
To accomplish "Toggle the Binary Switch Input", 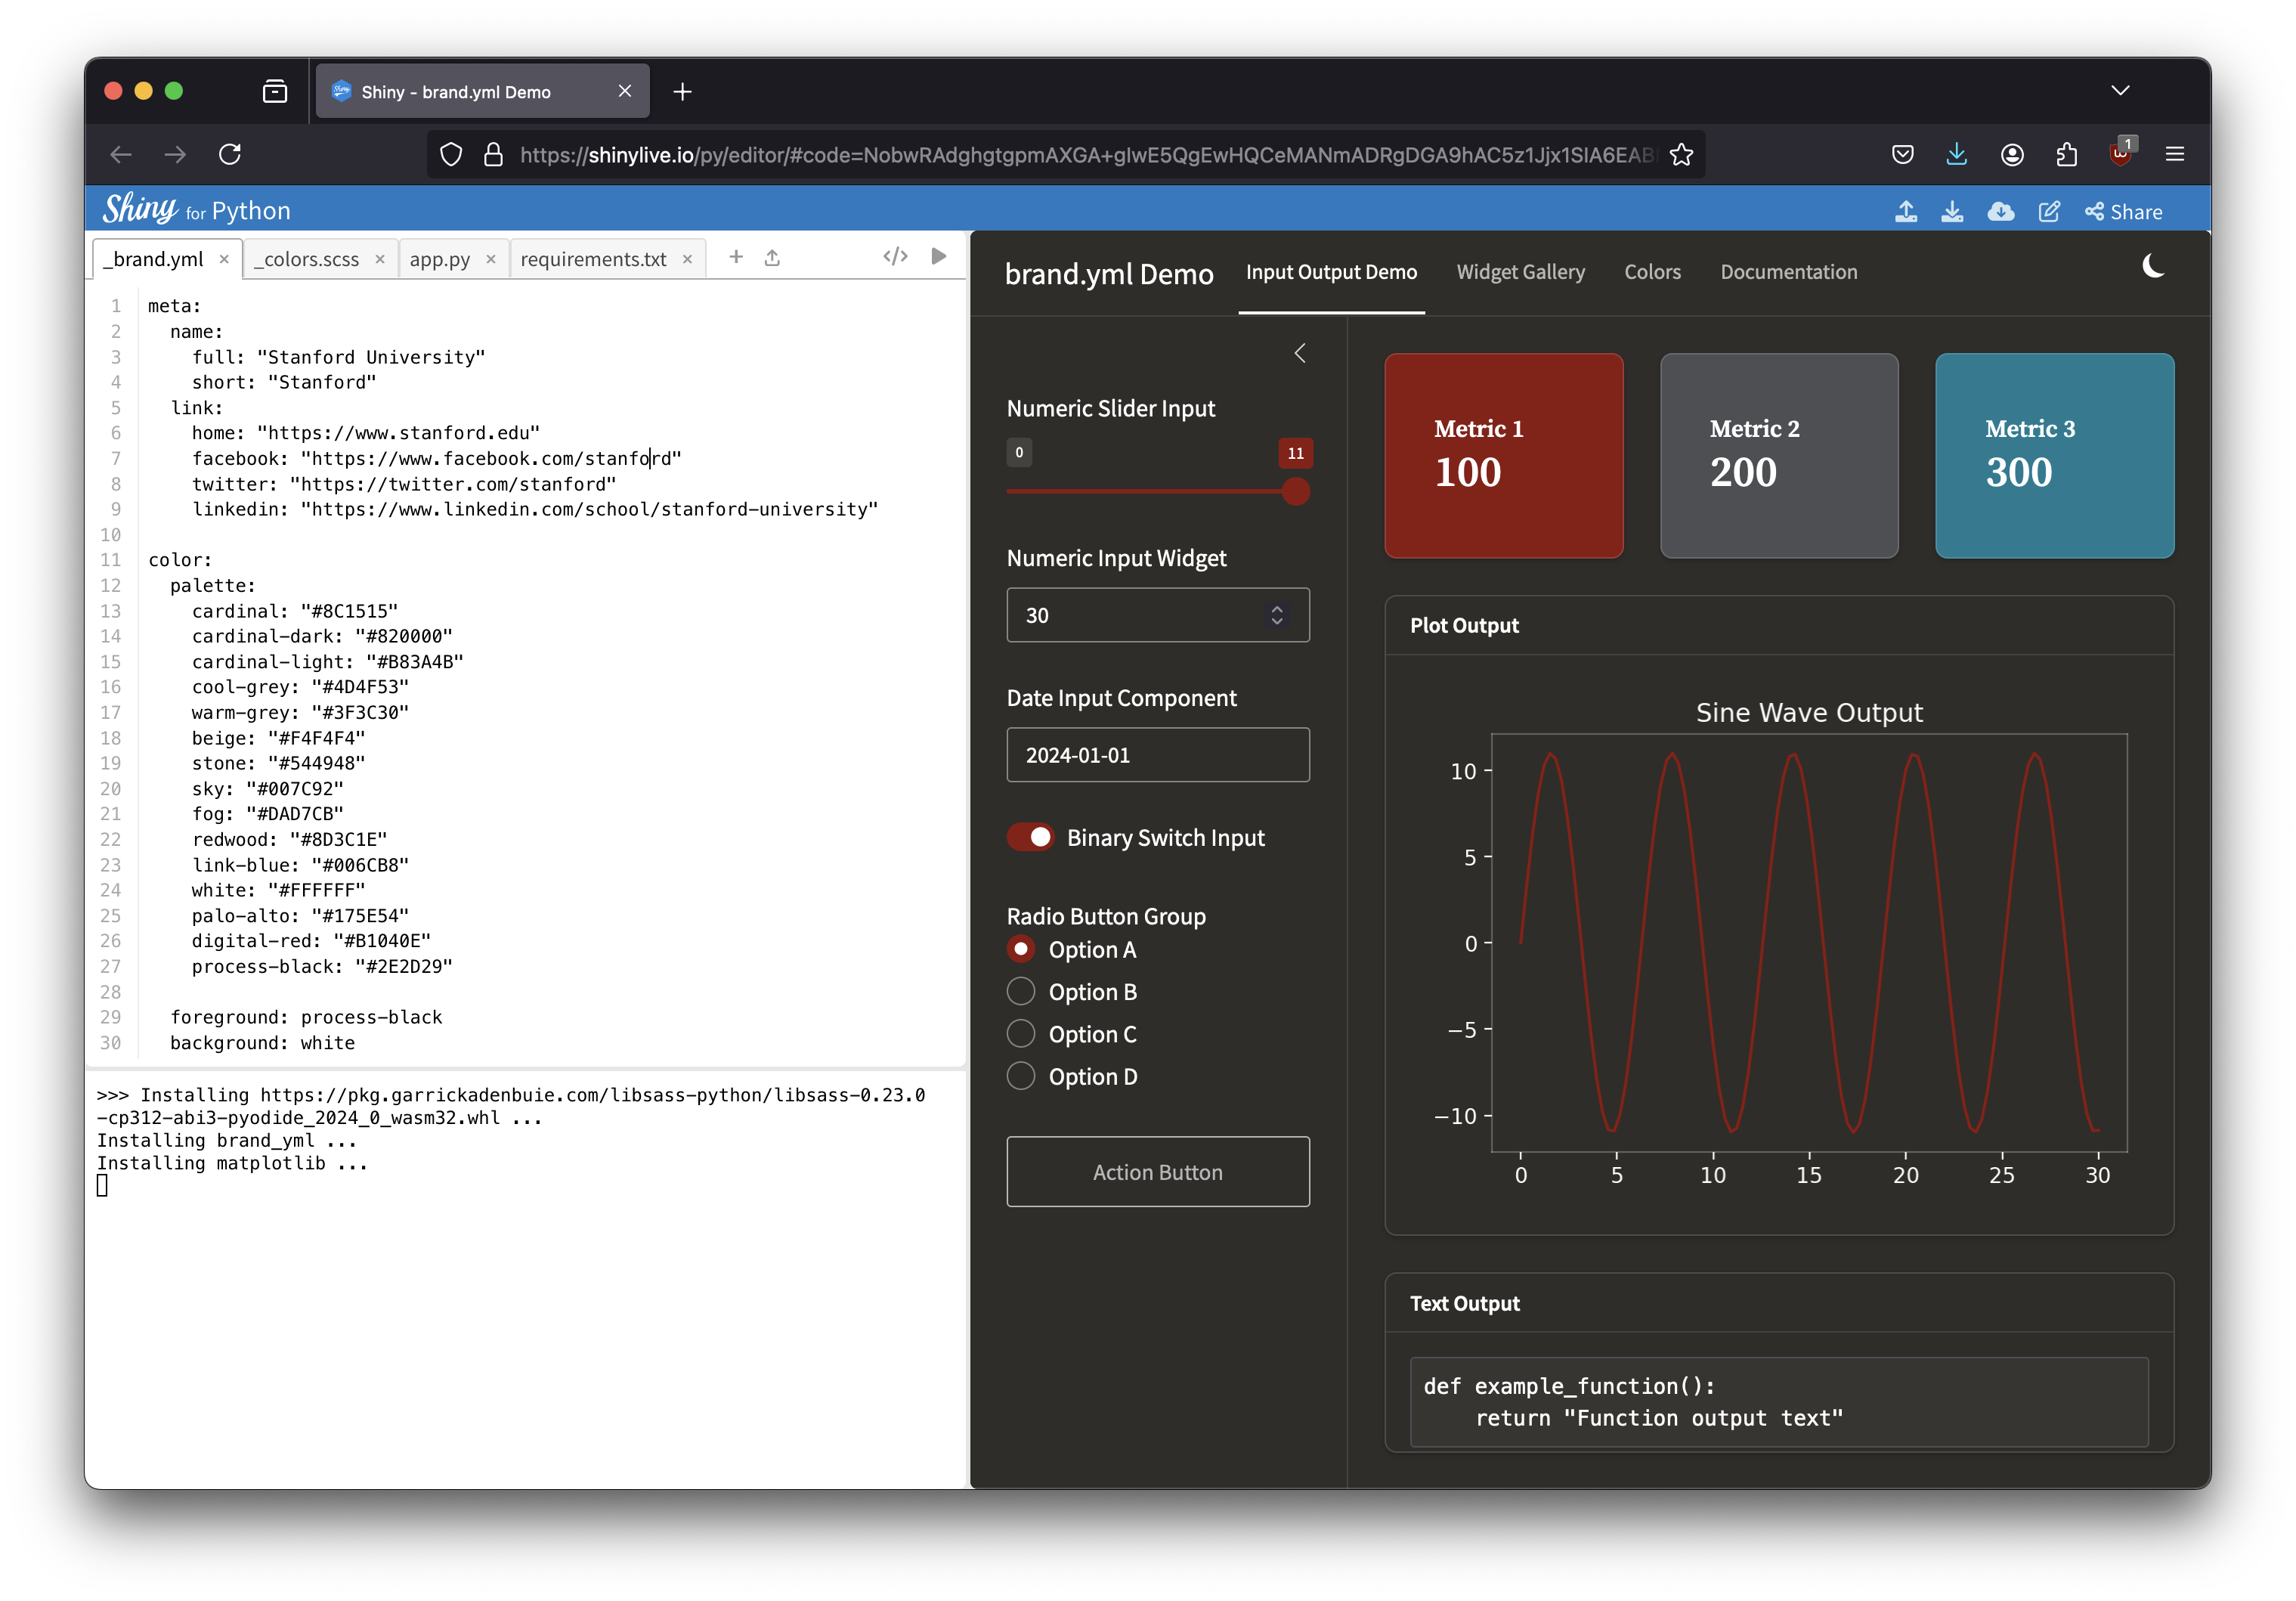I will (1030, 837).
